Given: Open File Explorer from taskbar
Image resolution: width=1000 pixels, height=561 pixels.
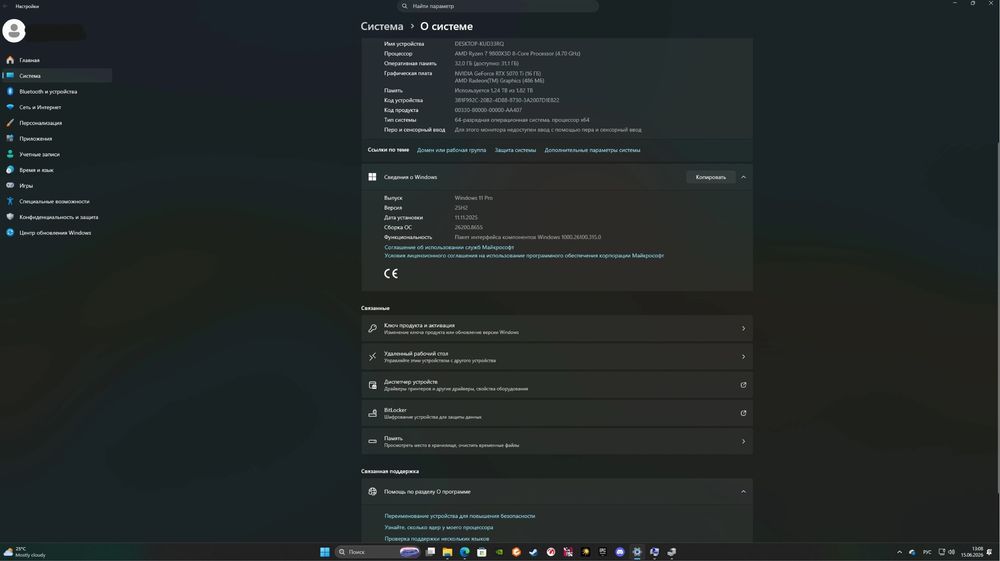Looking at the screenshot, I should (447, 552).
